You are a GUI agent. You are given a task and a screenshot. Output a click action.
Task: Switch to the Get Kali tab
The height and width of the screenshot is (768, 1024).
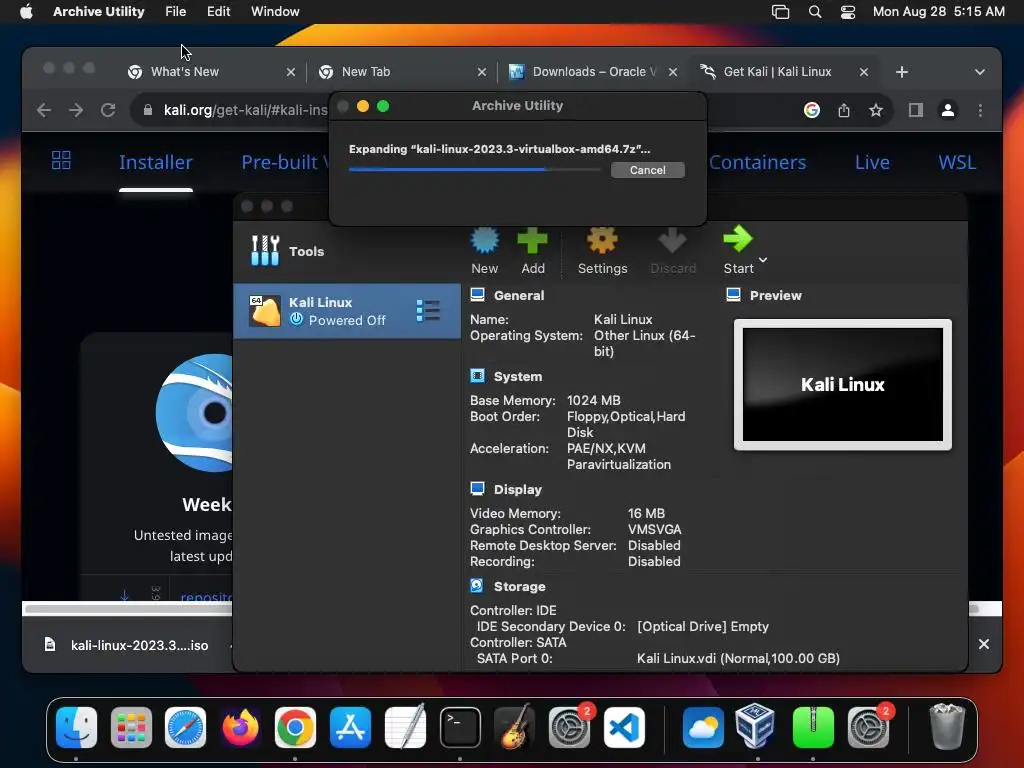pos(777,72)
